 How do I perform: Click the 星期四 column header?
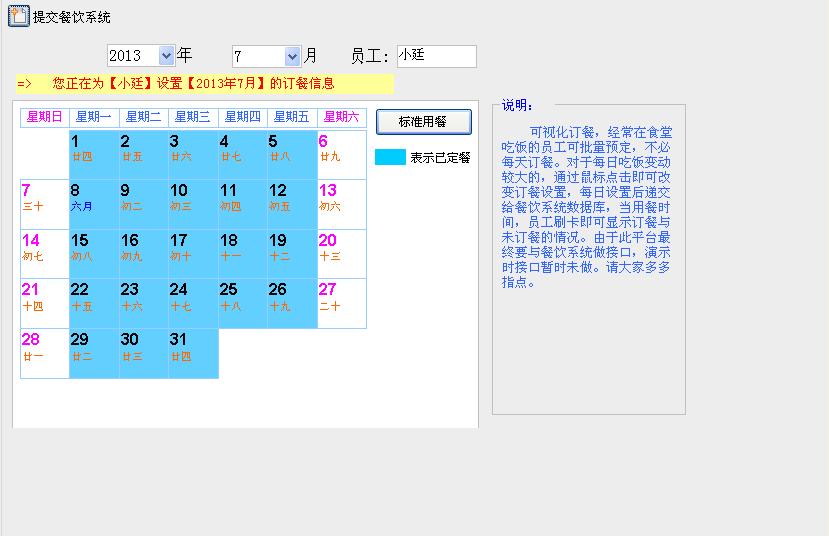click(243, 117)
